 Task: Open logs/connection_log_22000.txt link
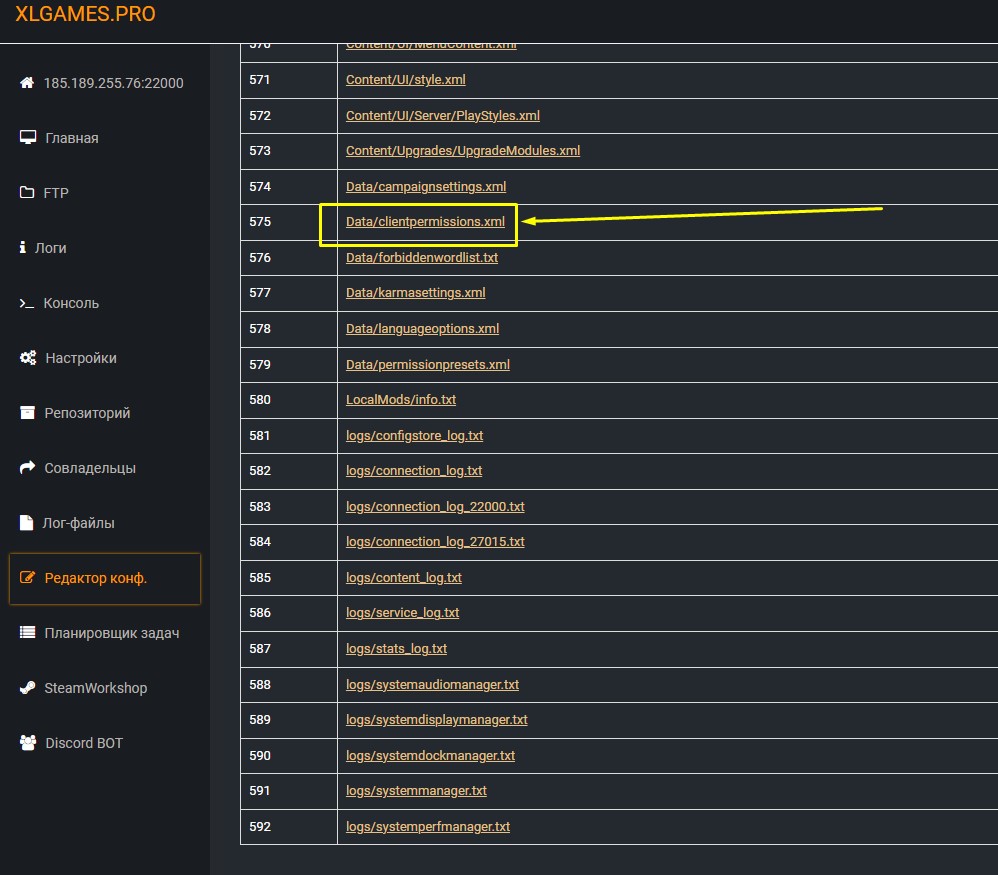435,506
